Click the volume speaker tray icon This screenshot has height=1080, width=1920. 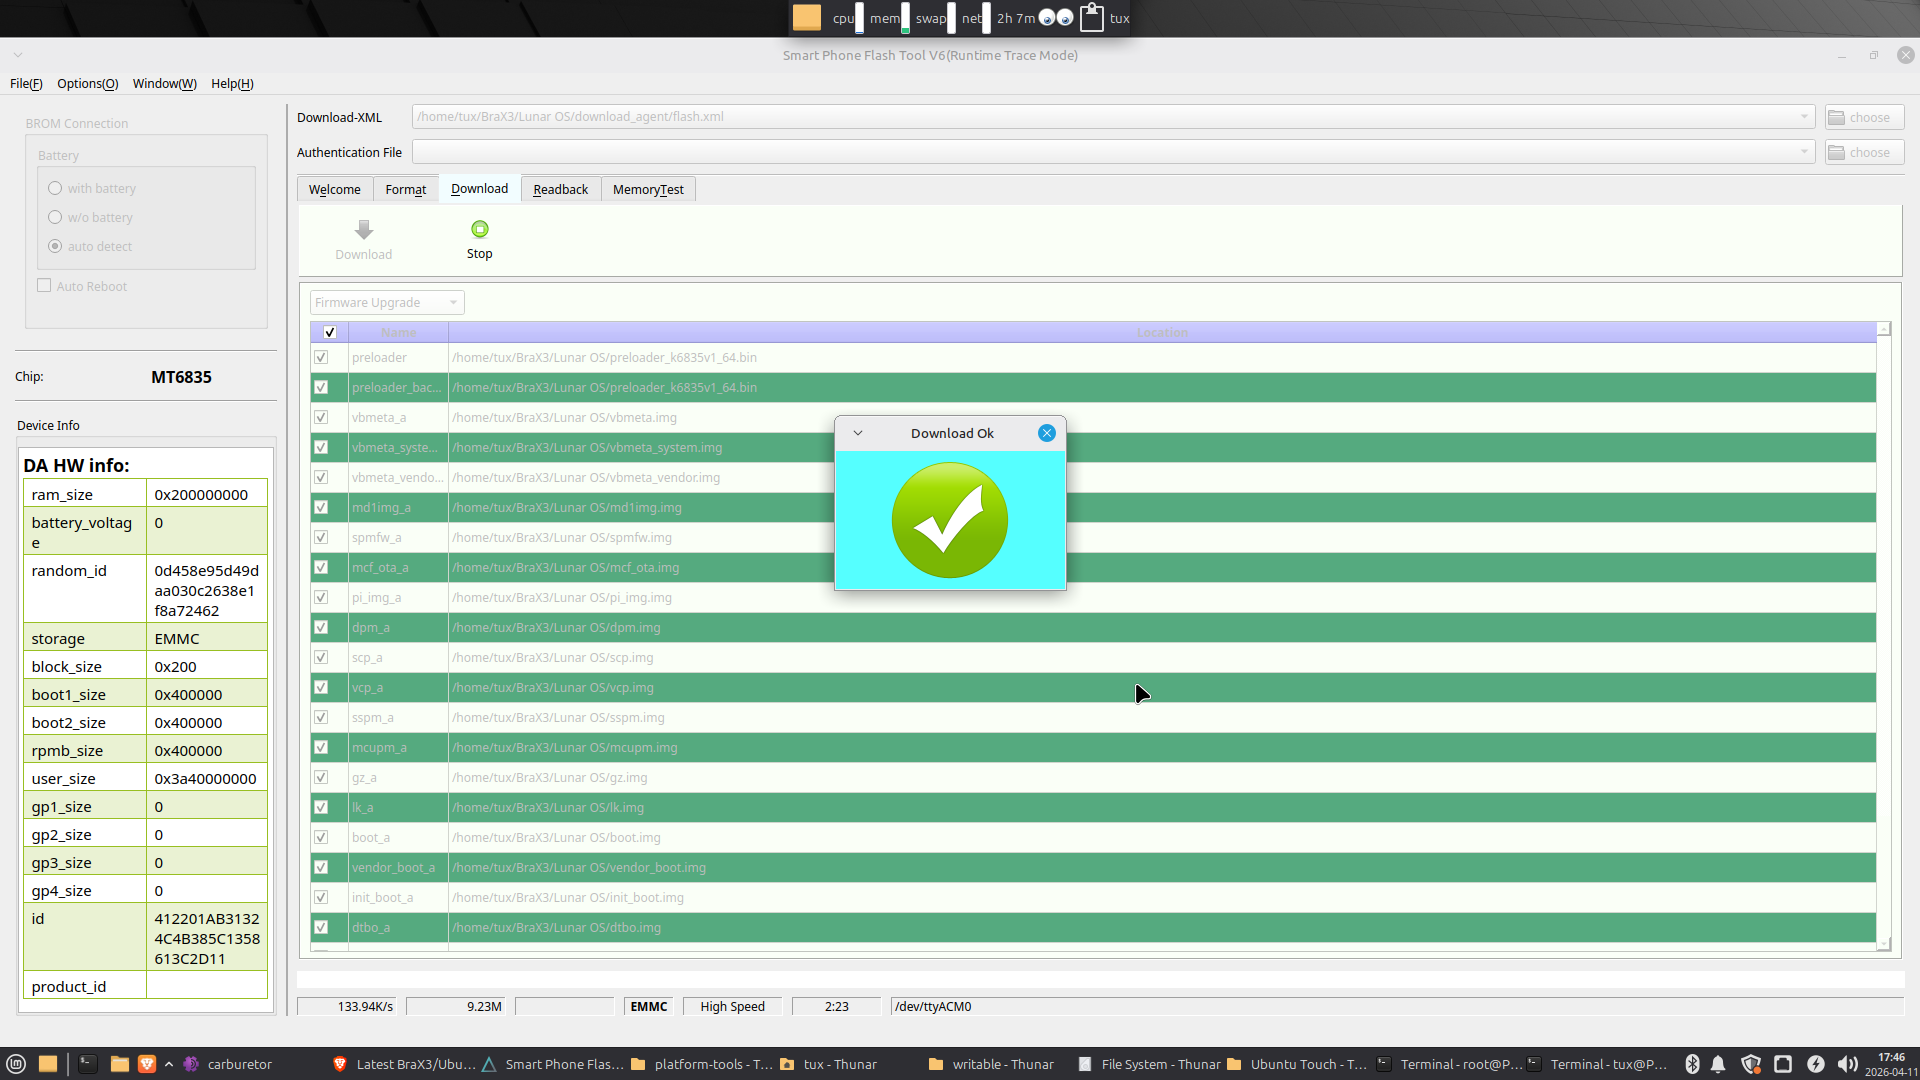point(1846,1064)
